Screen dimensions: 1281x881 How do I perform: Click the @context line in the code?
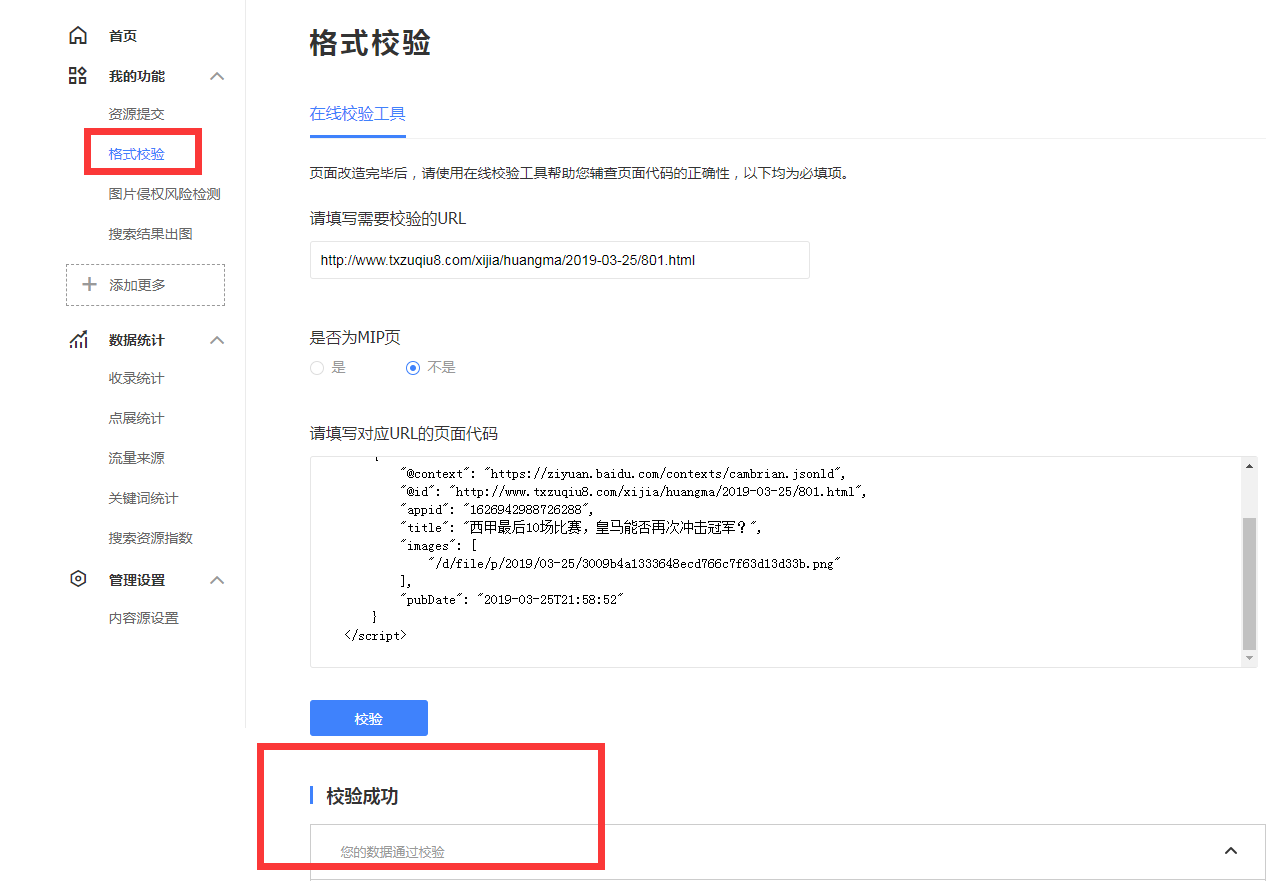624,473
